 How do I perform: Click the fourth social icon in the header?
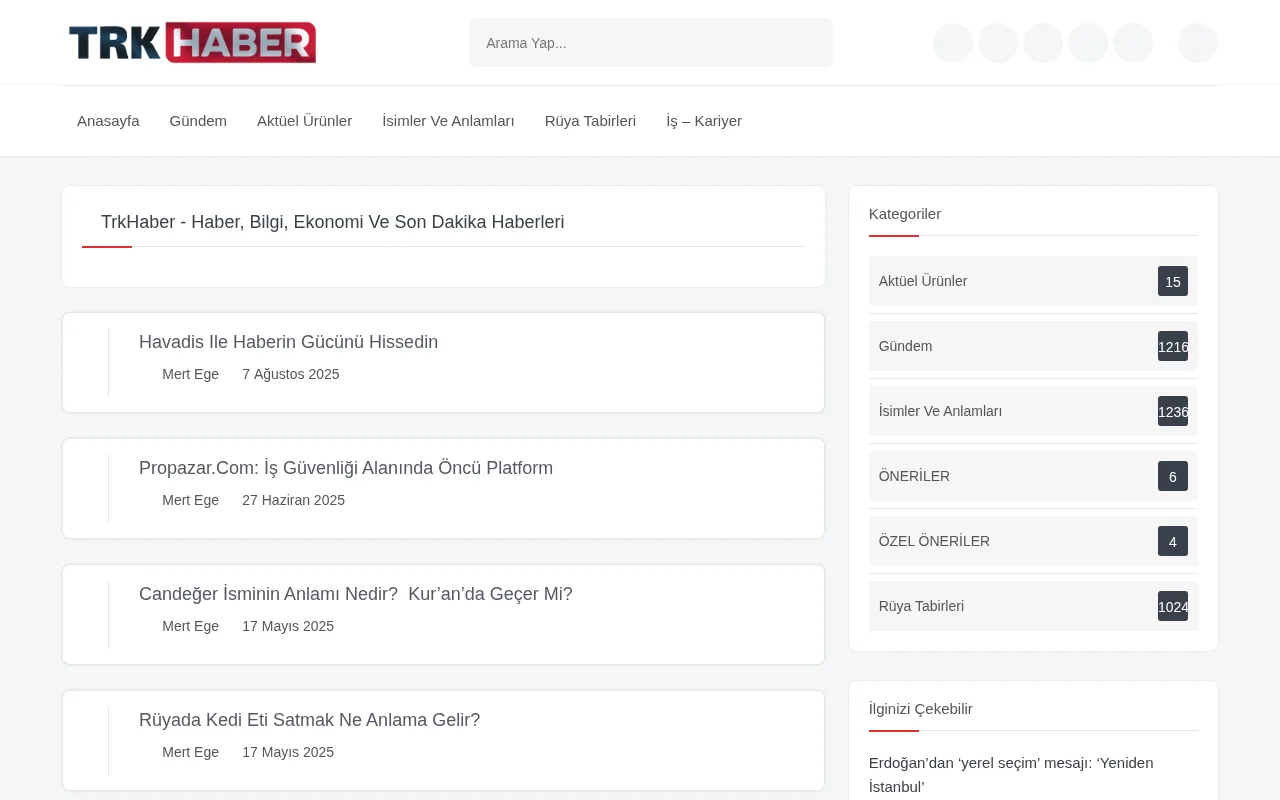click(x=1087, y=43)
